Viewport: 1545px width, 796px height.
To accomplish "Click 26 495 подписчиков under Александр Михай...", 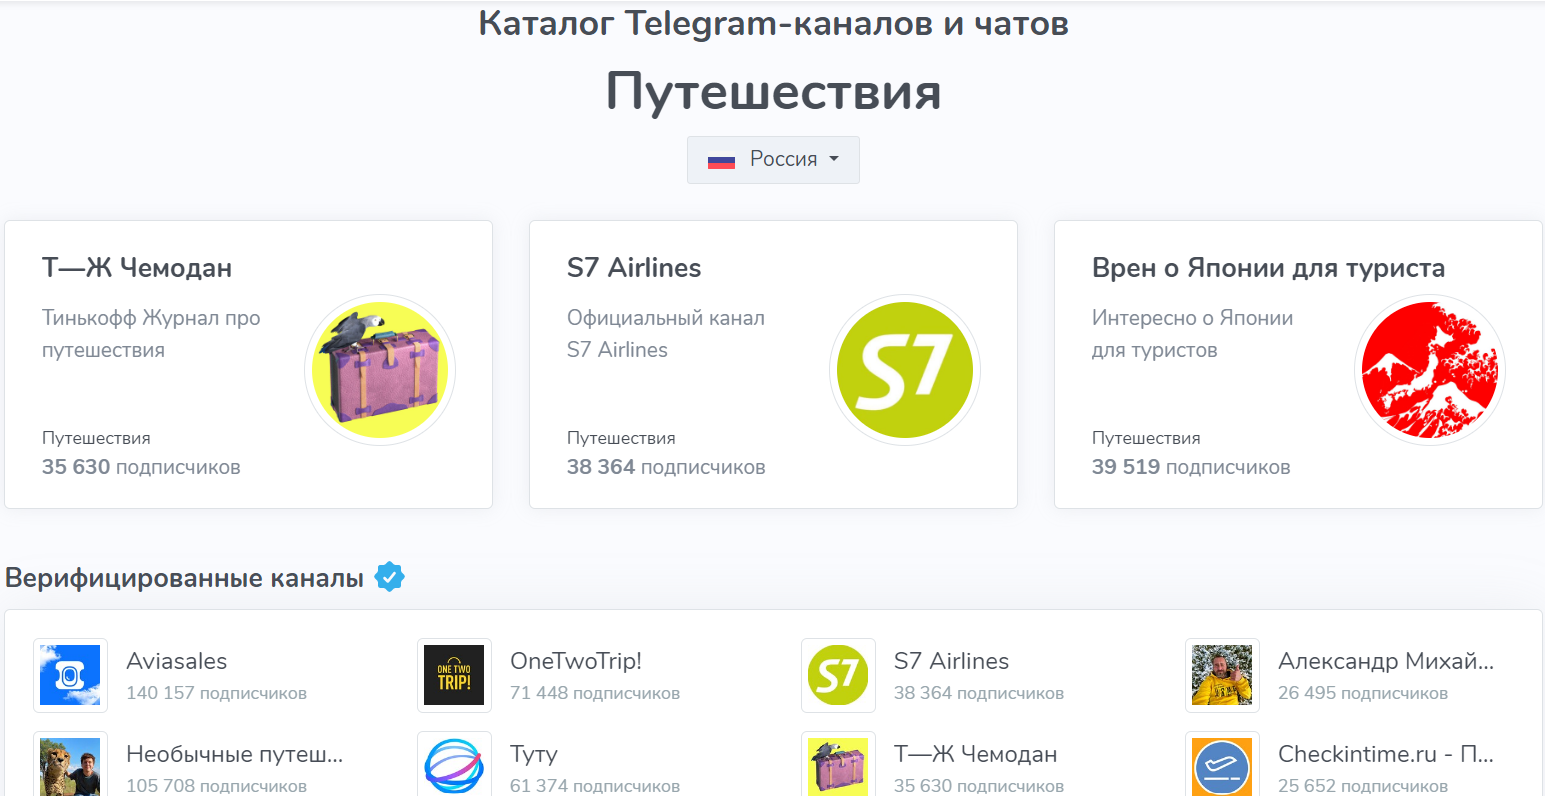I will coord(1363,693).
